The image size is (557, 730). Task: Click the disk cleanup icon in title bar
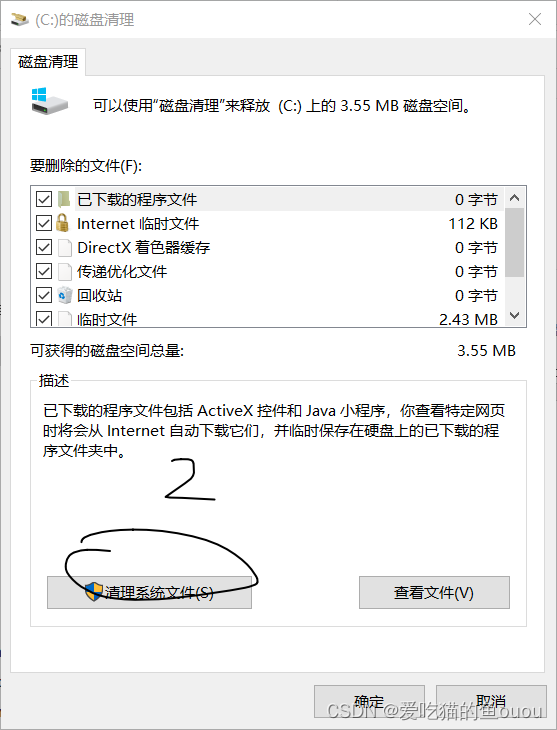[20, 20]
